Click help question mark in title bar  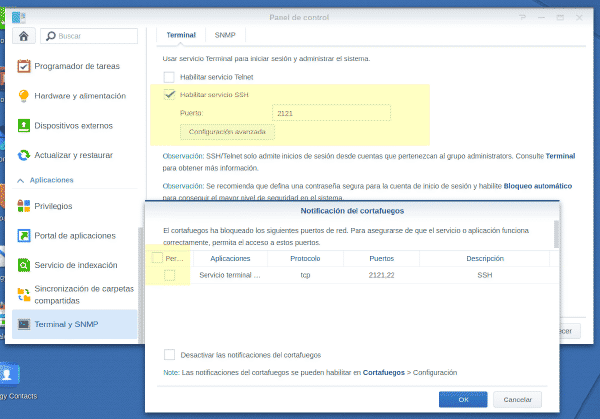pyautogui.click(x=522, y=17)
